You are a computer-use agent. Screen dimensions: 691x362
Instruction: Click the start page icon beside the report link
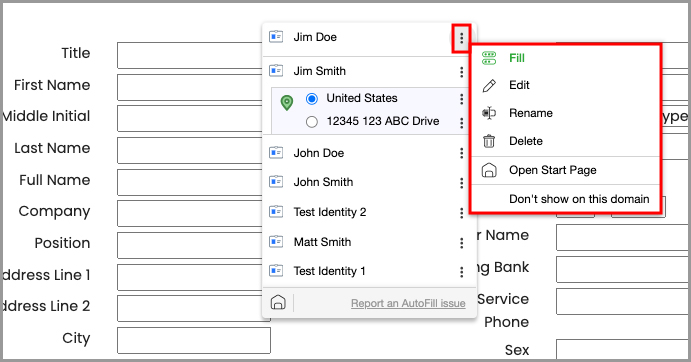pyautogui.click(x=278, y=302)
